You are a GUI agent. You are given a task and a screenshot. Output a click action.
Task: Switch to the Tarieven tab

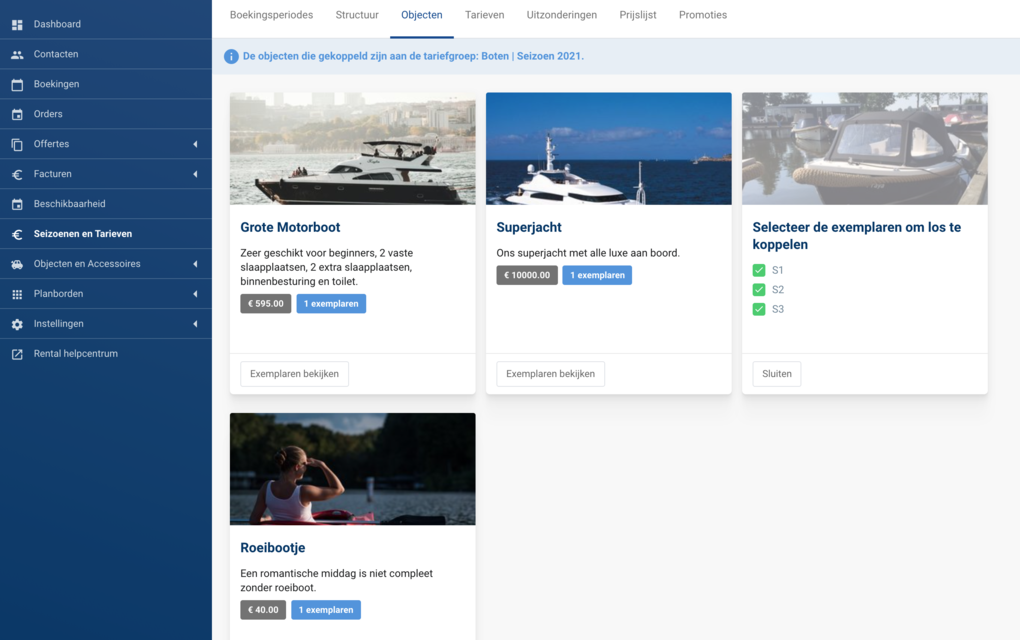point(484,15)
